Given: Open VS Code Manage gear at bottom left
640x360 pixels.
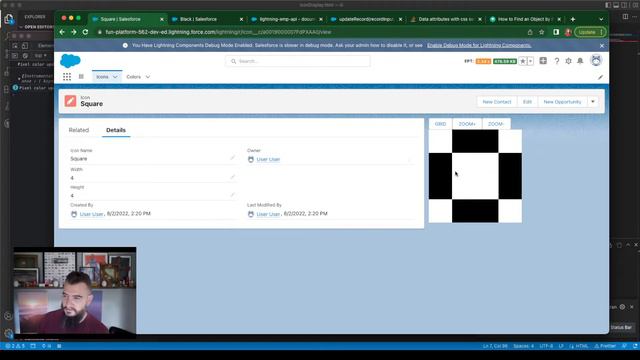Looking at the screenshot, I should pos(8,333).
